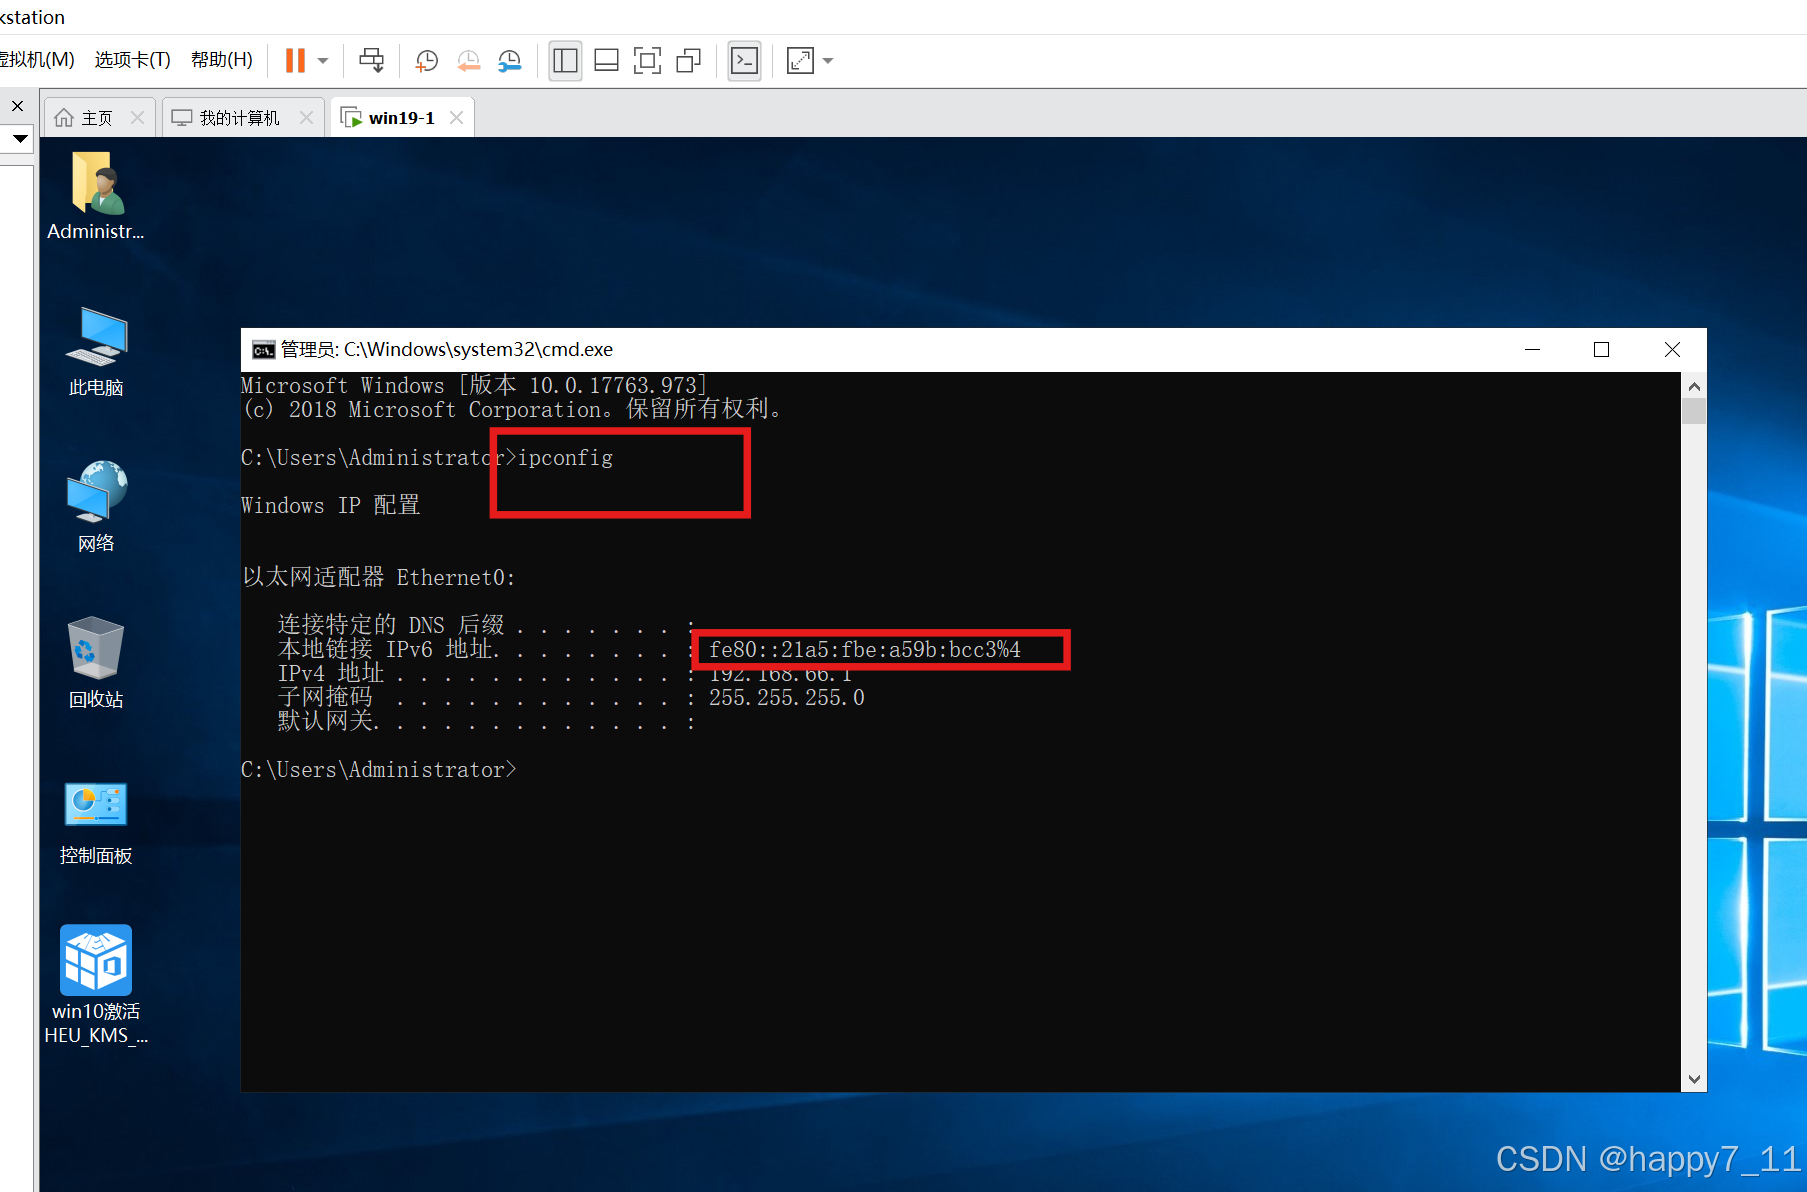Click the ipconfig command text
The height and width of the screenshot is (1192, 1807).
tap(565, 458)
